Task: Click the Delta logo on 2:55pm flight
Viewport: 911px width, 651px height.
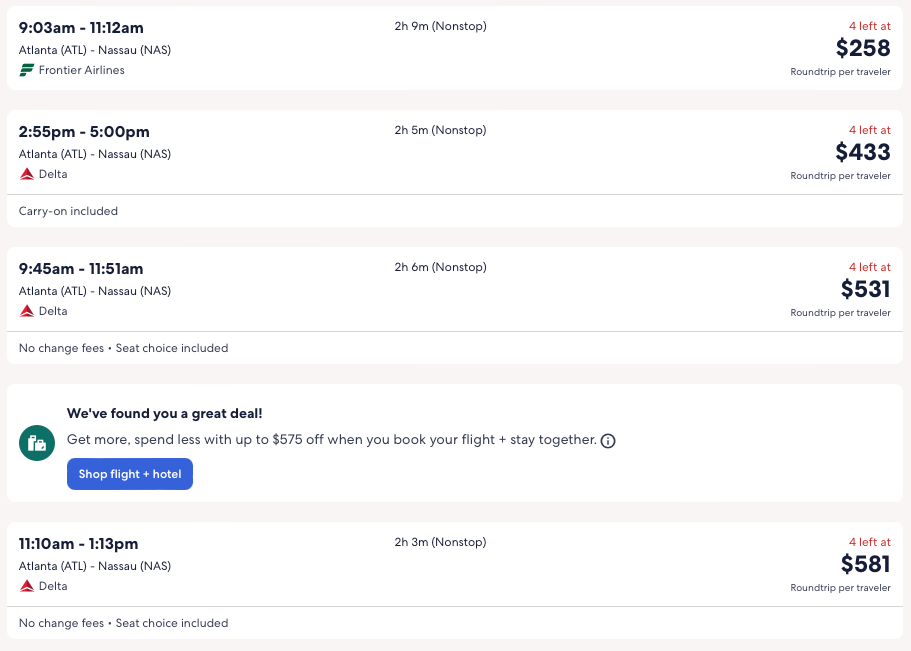Action: point(27,174)
